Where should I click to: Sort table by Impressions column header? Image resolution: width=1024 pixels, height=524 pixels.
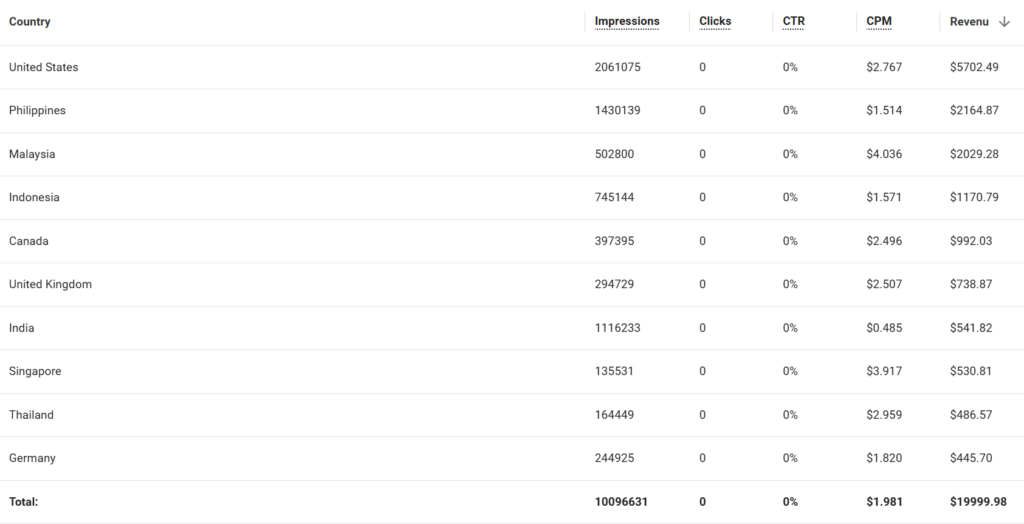point(627,22)
